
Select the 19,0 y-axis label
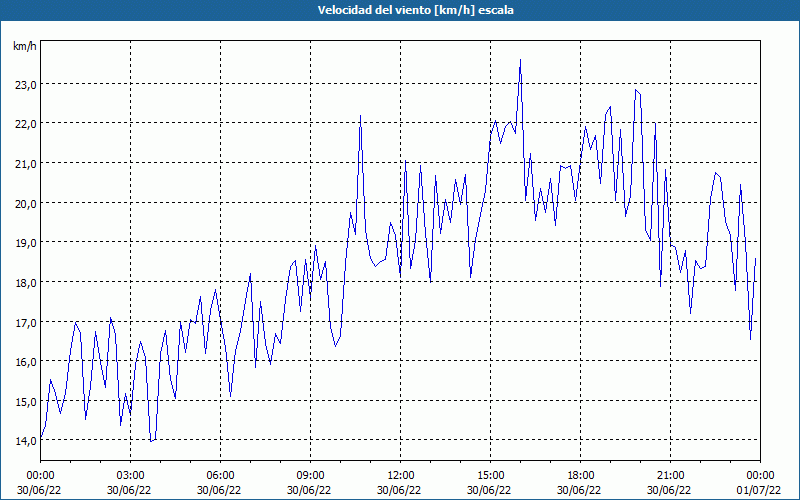26,243
